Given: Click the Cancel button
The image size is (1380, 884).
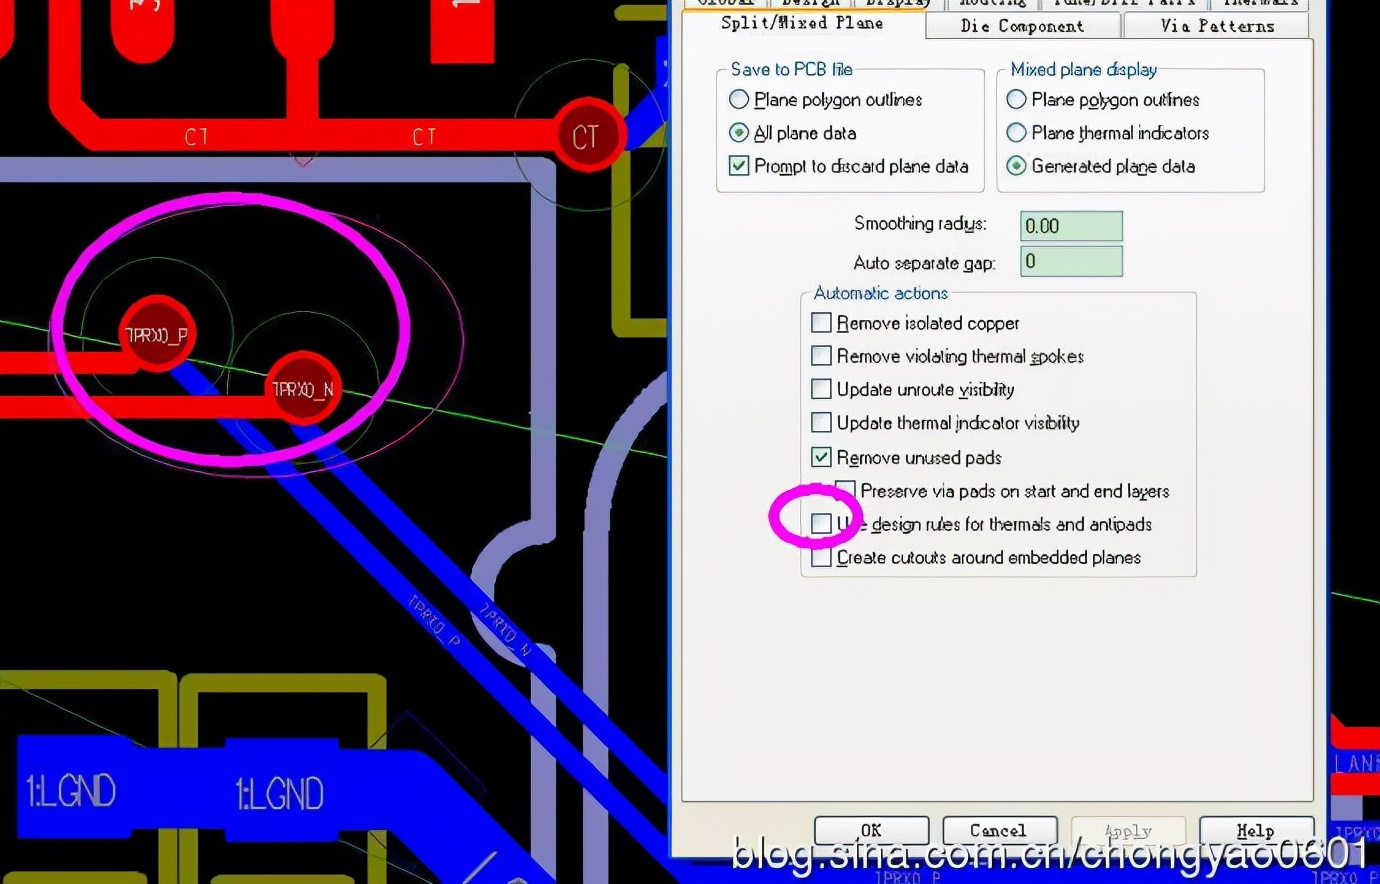Looking at the screenshot, I should tap(998, 831).
